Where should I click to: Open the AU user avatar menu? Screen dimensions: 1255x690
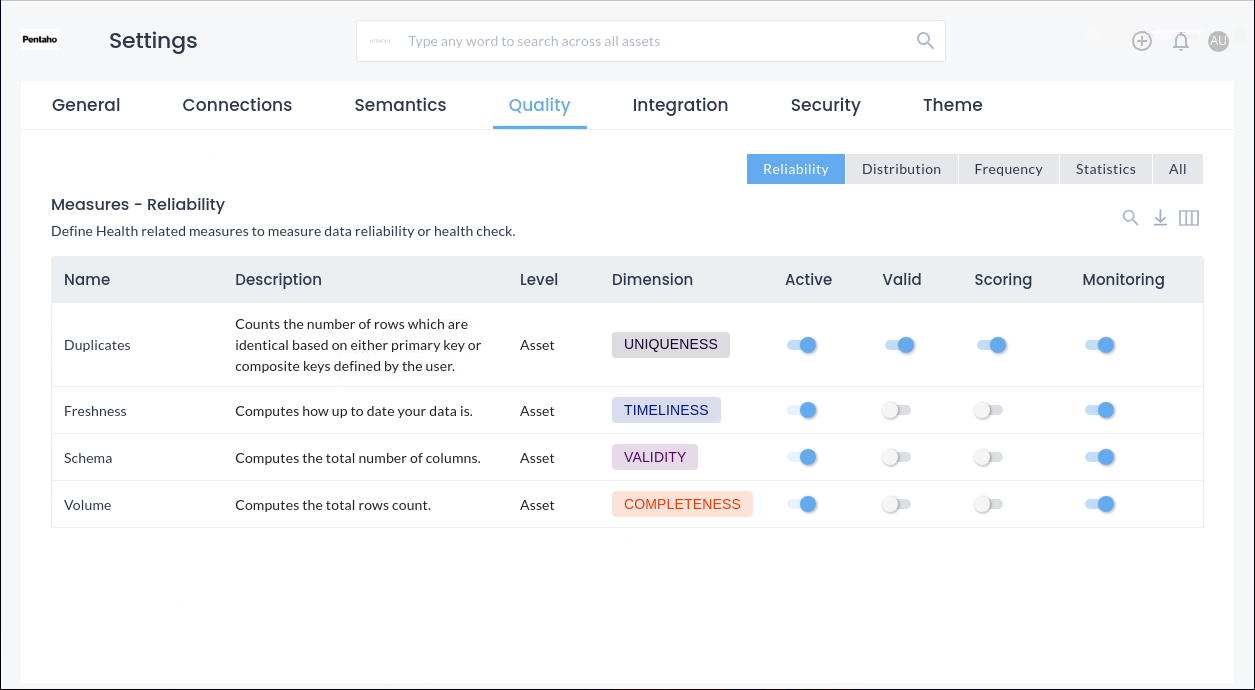[x=1218, y=41]
